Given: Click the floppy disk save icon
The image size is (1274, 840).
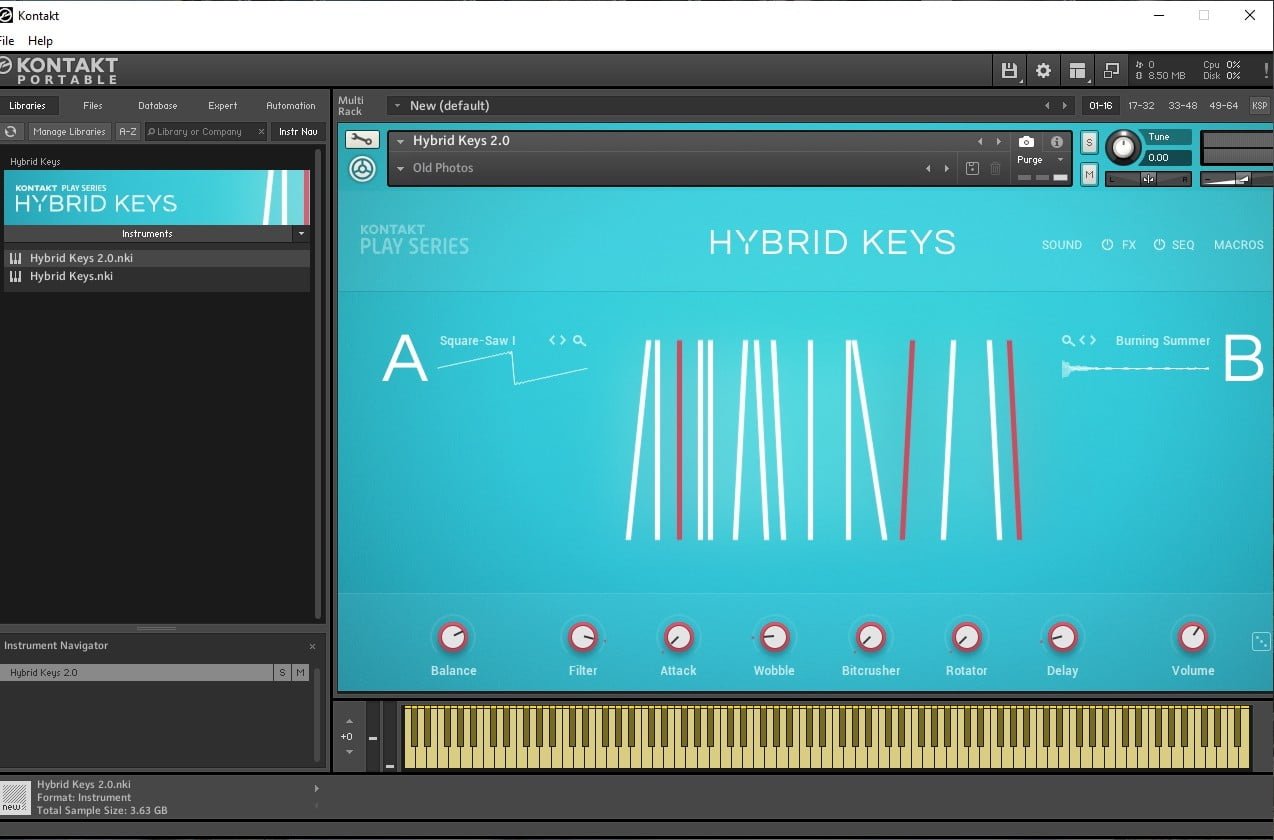Looking at the screenshot, I should pyautogui.click(x=1009, y=70).
